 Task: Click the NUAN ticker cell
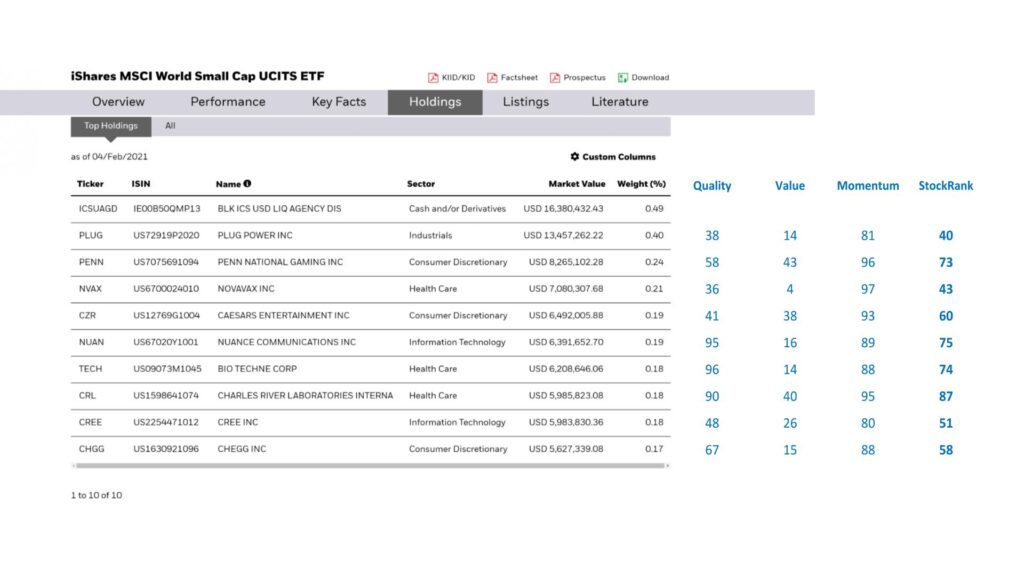tap(91, 342)
